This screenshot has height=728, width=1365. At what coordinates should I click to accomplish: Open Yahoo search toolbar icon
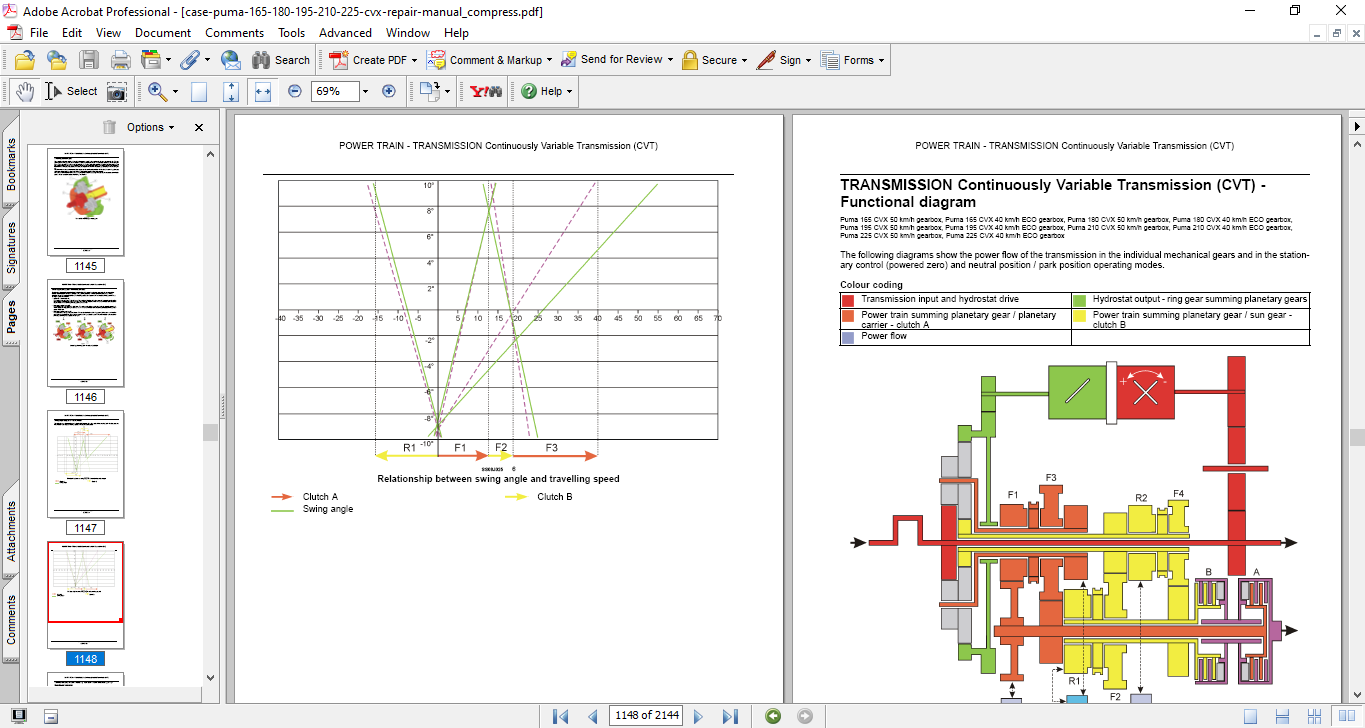(487, 91)
